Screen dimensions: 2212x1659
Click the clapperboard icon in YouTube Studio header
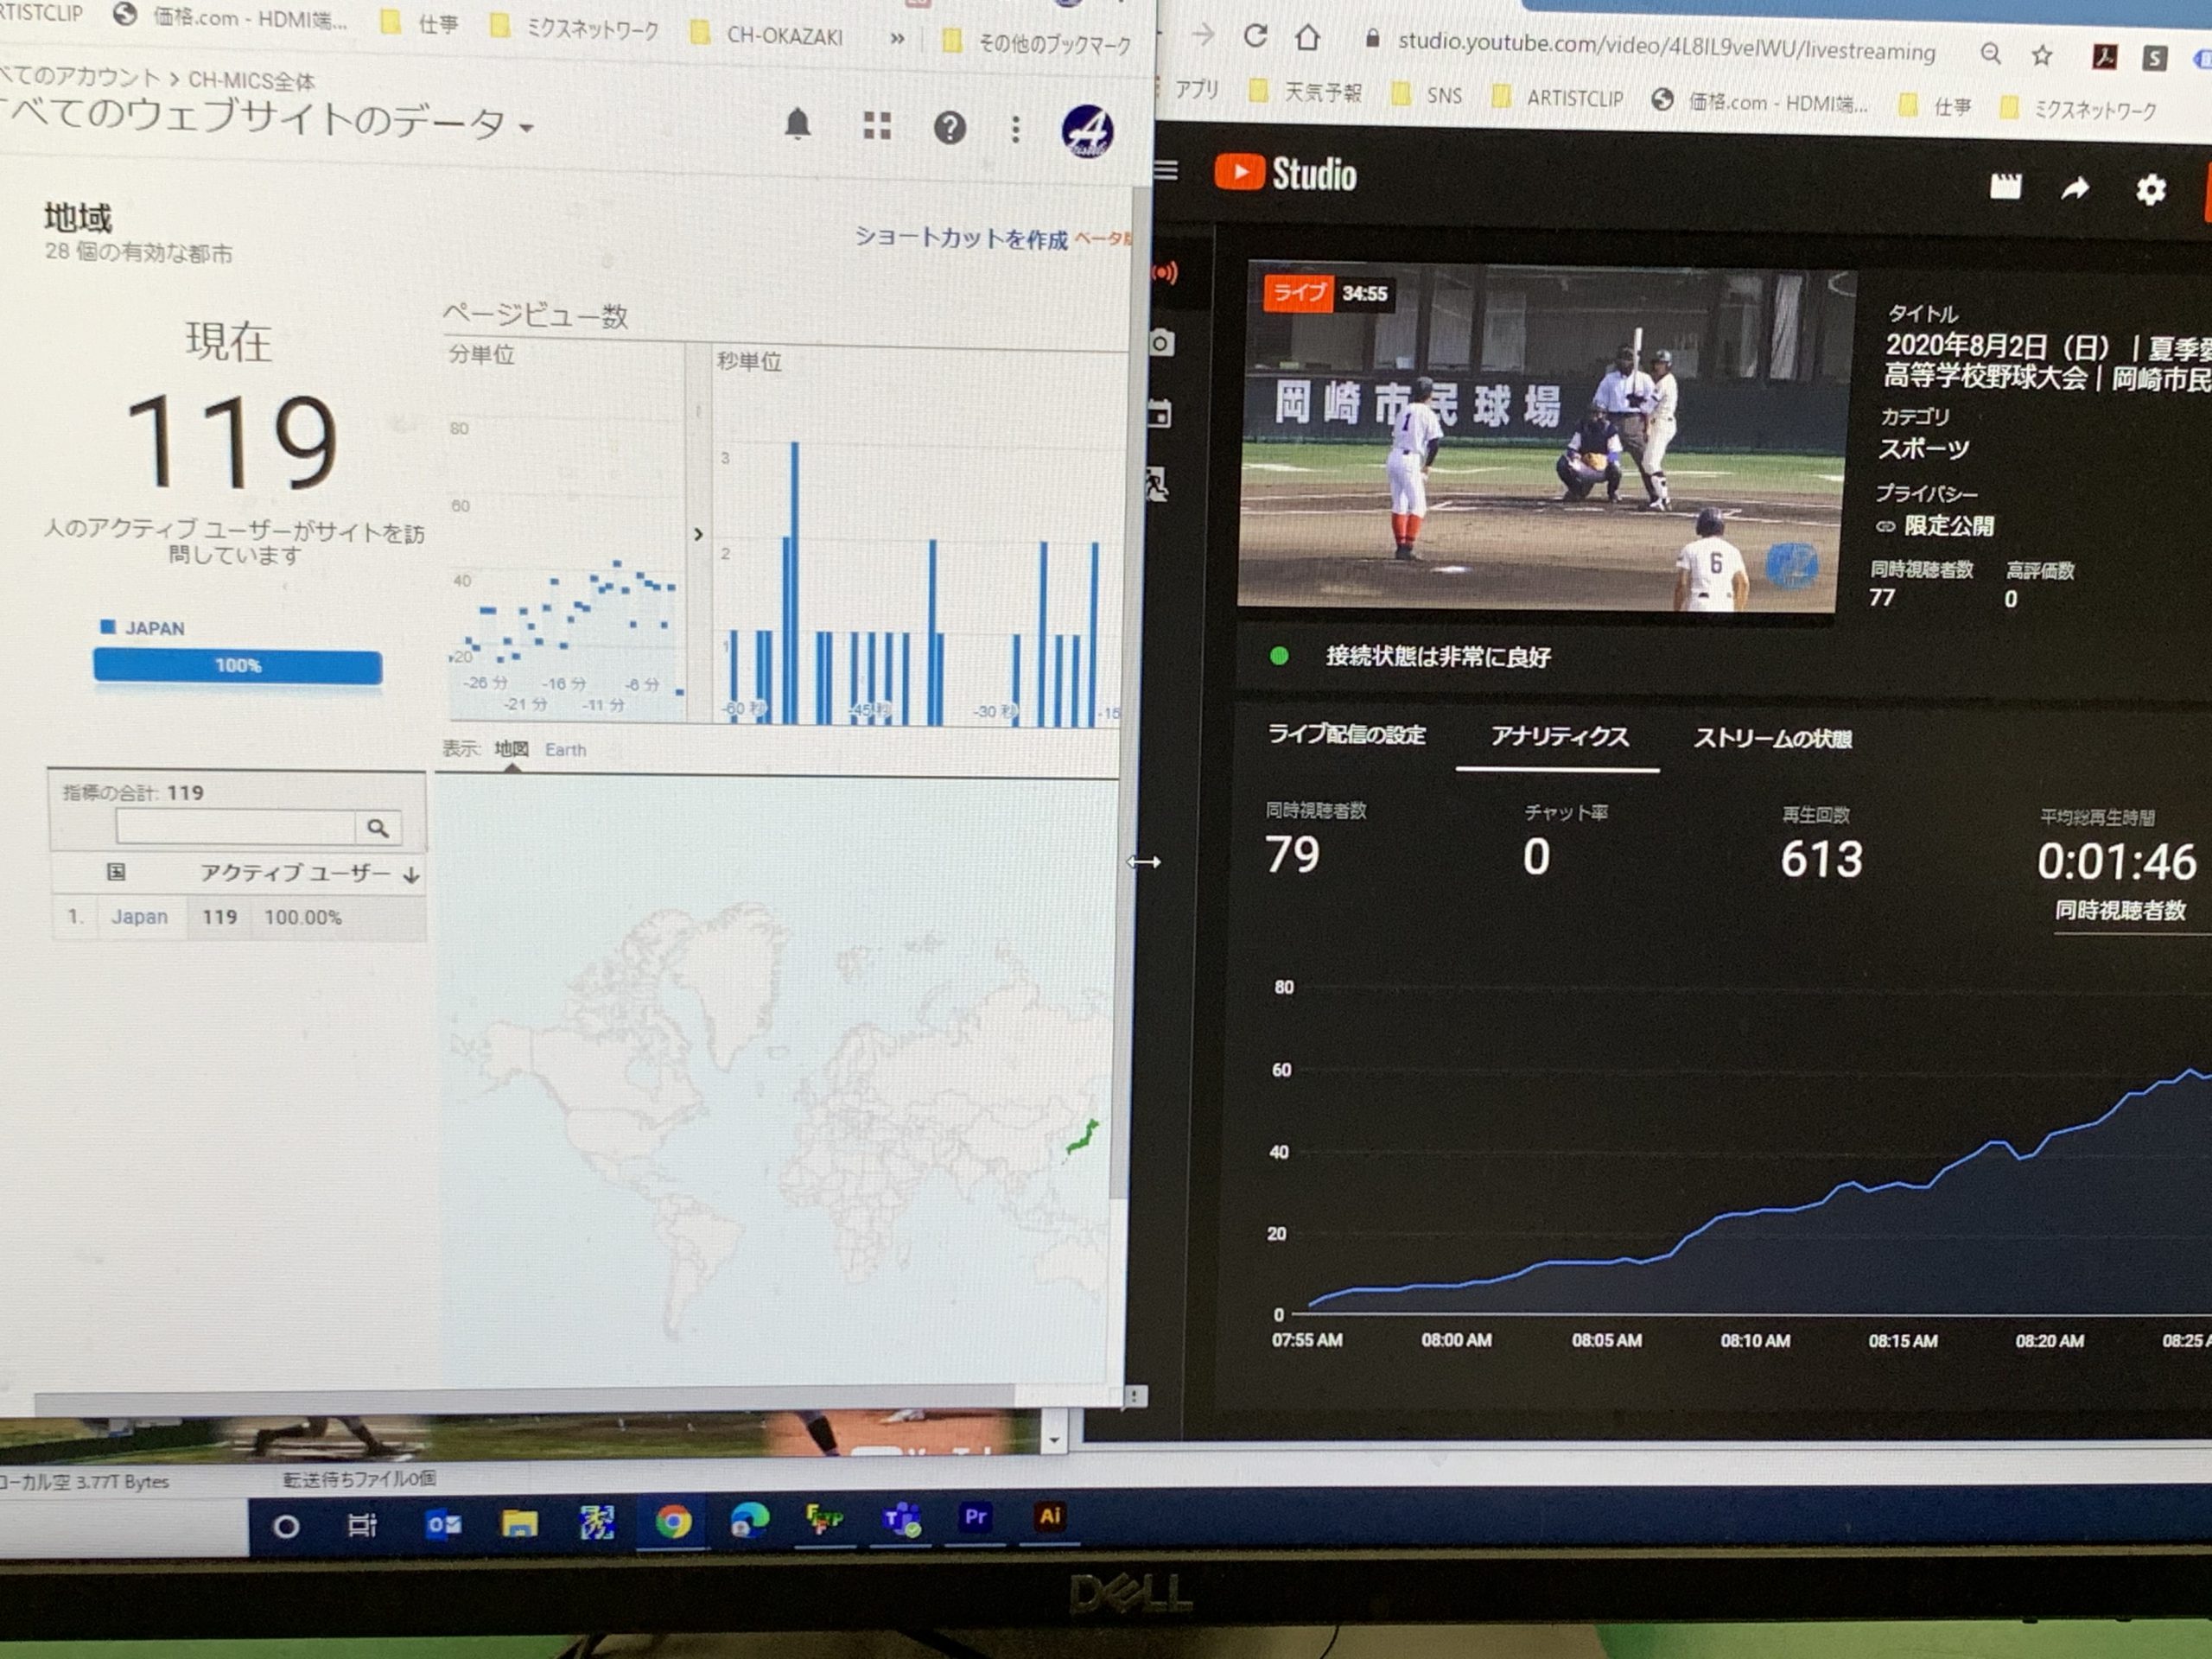(2005, 186)
